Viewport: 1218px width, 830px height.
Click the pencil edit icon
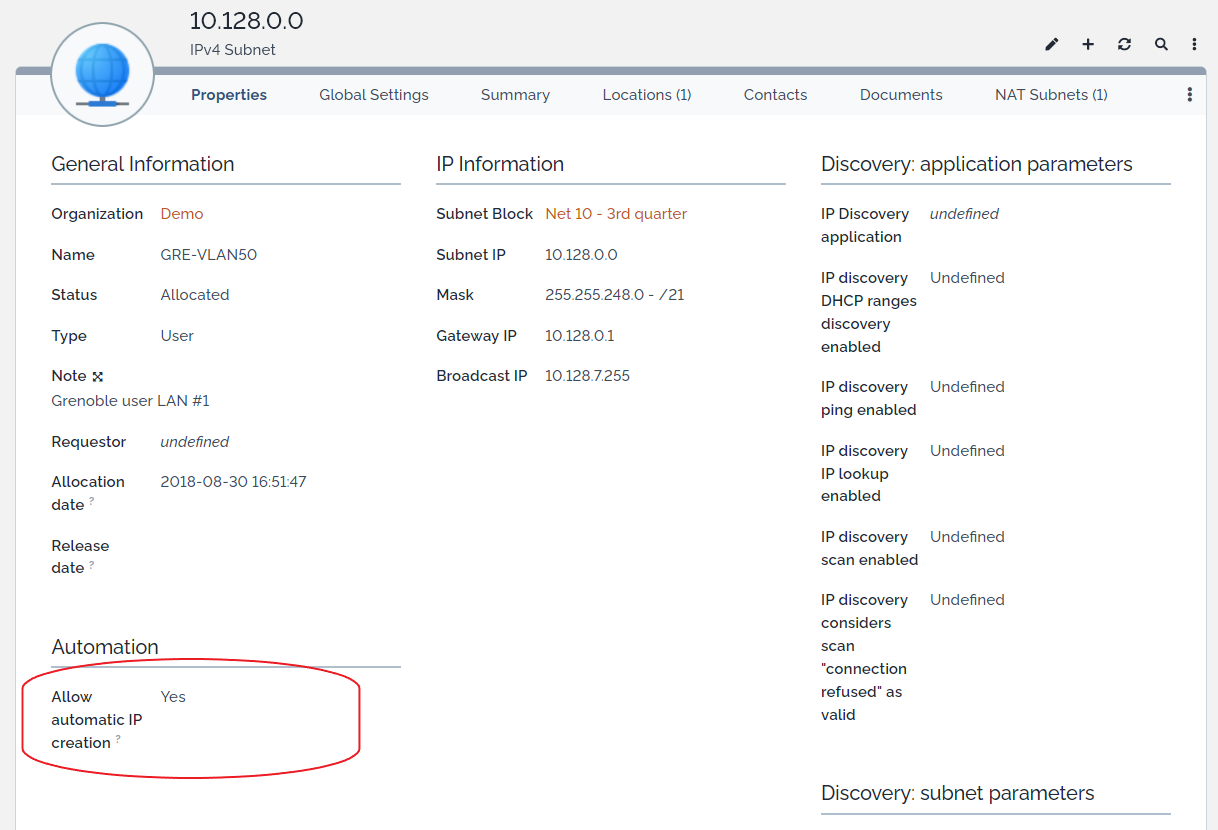[x=1051, y=44]
